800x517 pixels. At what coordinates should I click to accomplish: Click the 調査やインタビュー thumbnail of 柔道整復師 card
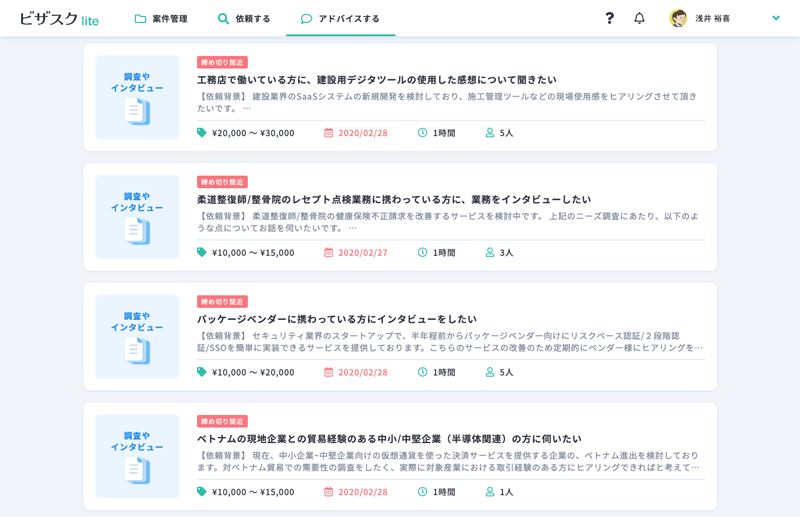(x=137, y=217)
